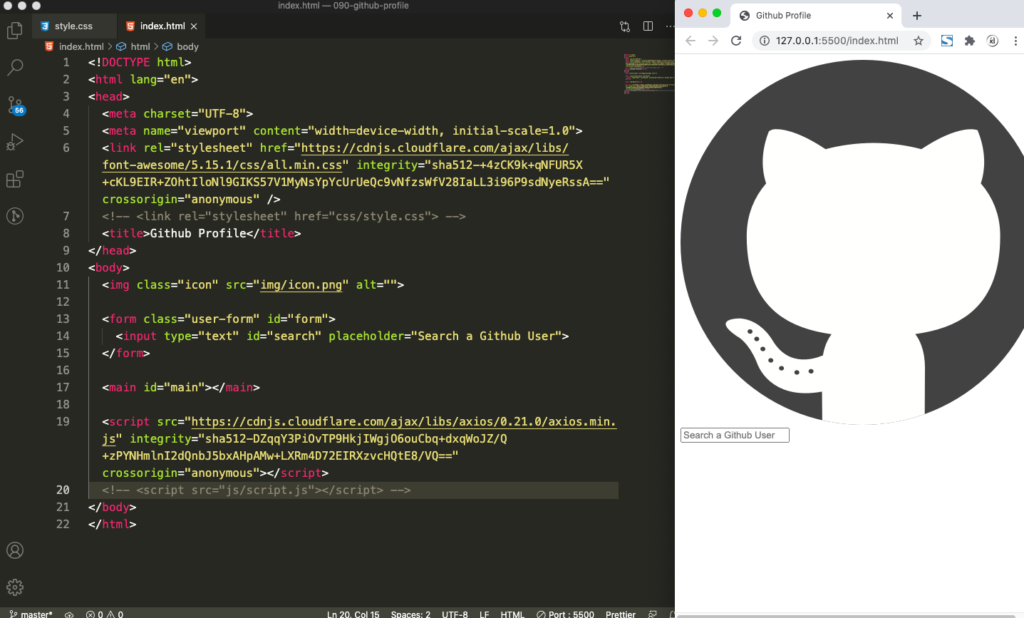Click the Split Editor icon
1024x618 pixels.
[x=648, y=26]
